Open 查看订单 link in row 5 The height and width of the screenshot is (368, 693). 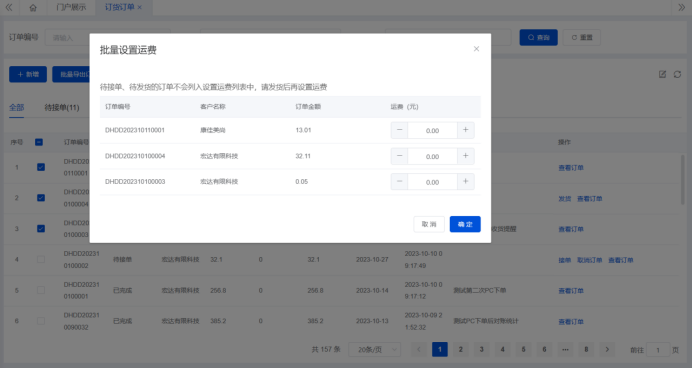(571, 291)
